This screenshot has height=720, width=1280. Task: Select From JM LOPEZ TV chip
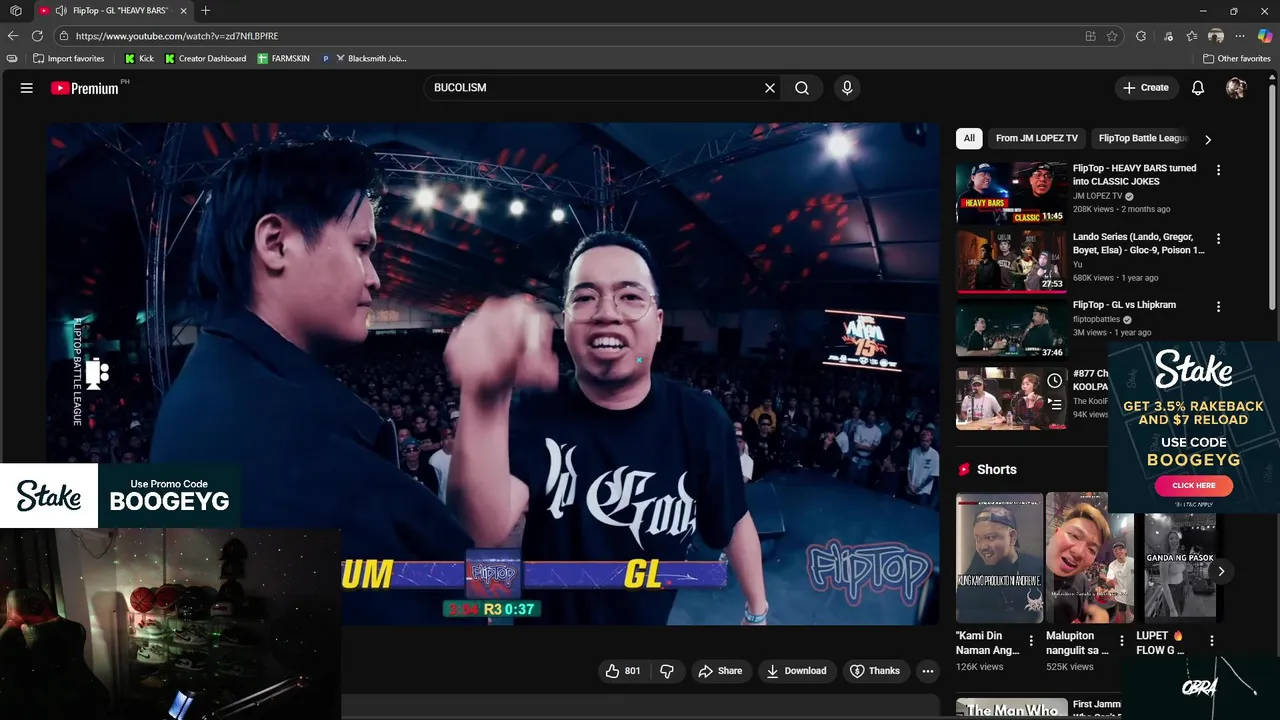[1037, 138]
